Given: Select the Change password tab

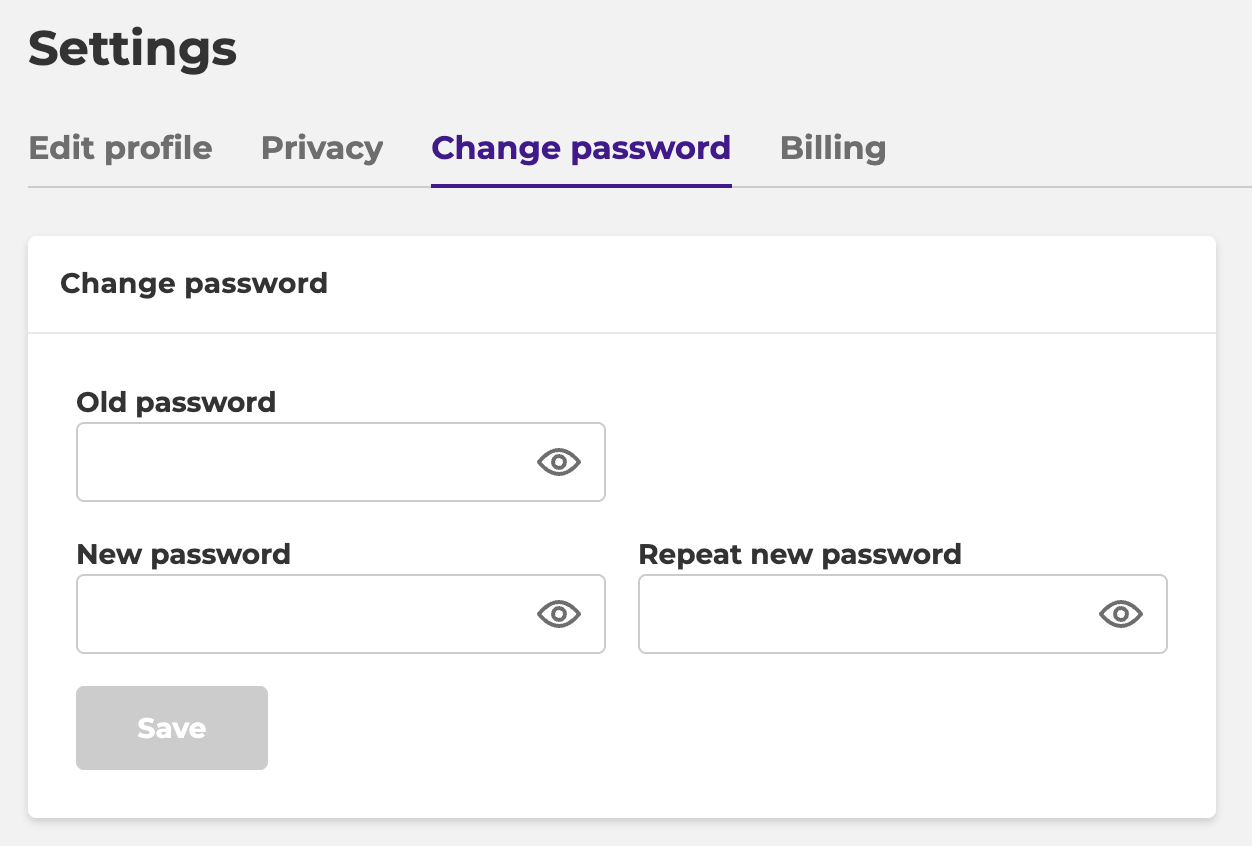Looking at the screenshot, I should point(581,148).
